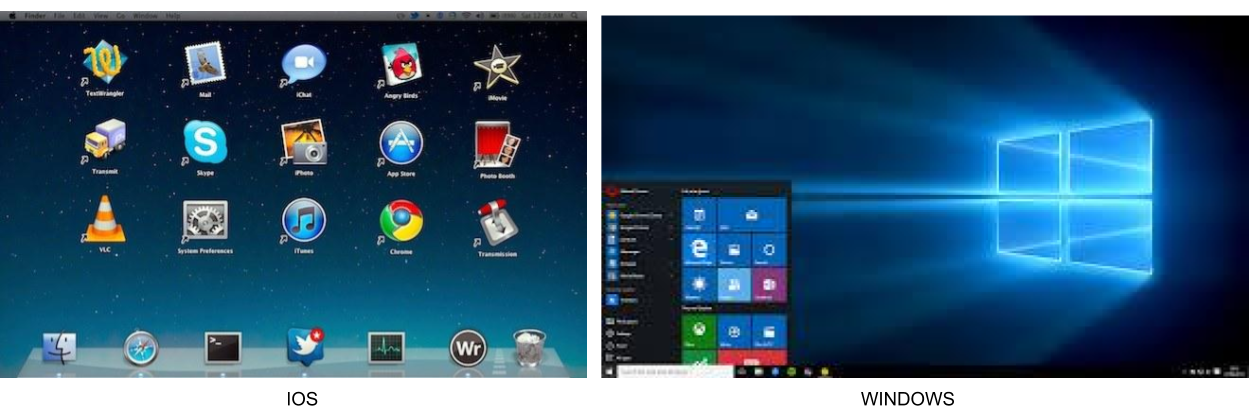Open the Cortana circle tile

pos(769,250)
